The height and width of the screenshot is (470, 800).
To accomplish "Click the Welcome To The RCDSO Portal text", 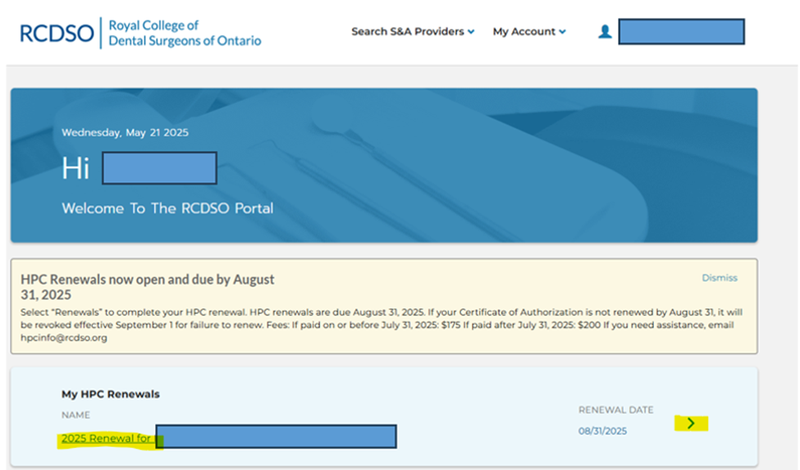I will click(167, 208).
